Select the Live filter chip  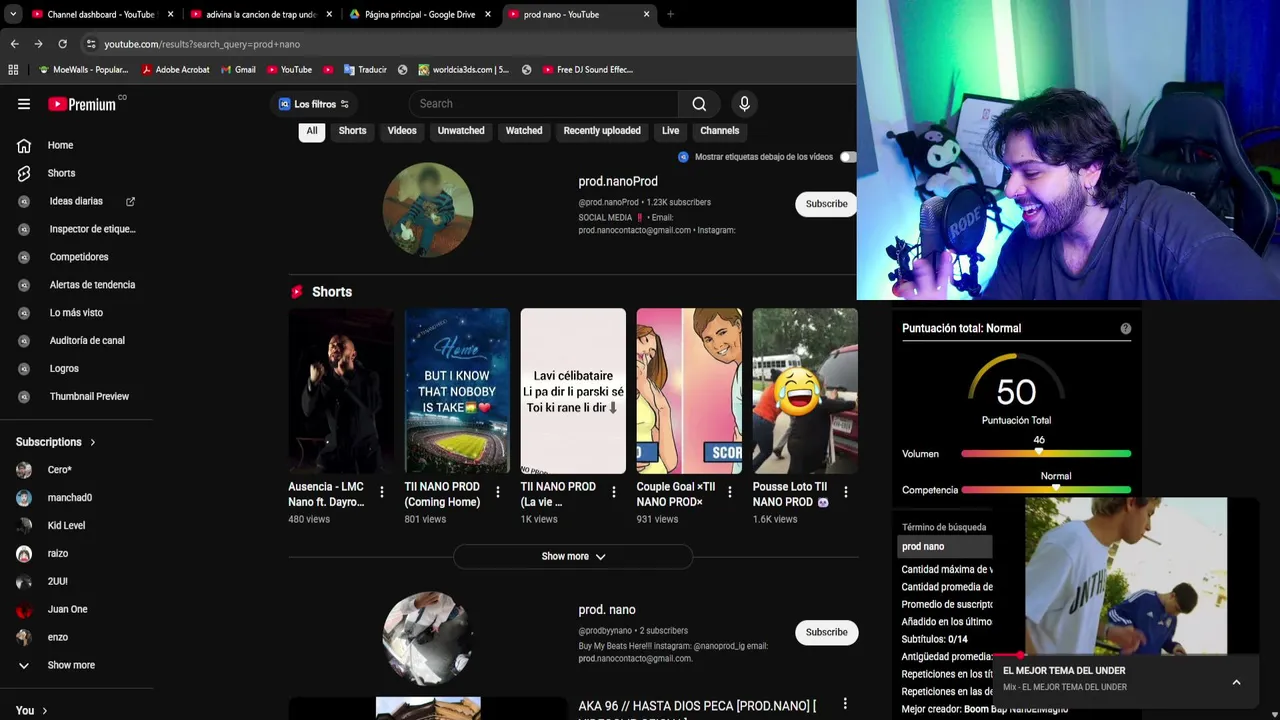(670, 131)
